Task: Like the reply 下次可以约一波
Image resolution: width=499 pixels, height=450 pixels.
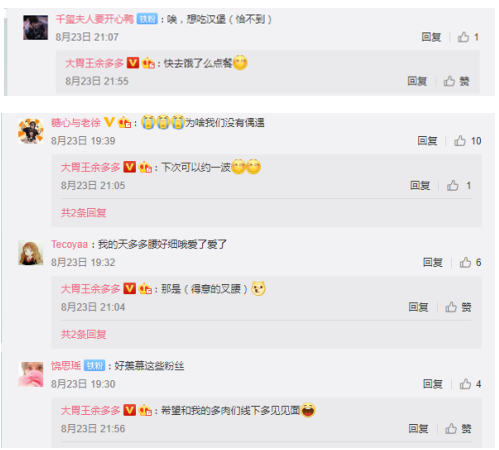Action: point(459,186)
